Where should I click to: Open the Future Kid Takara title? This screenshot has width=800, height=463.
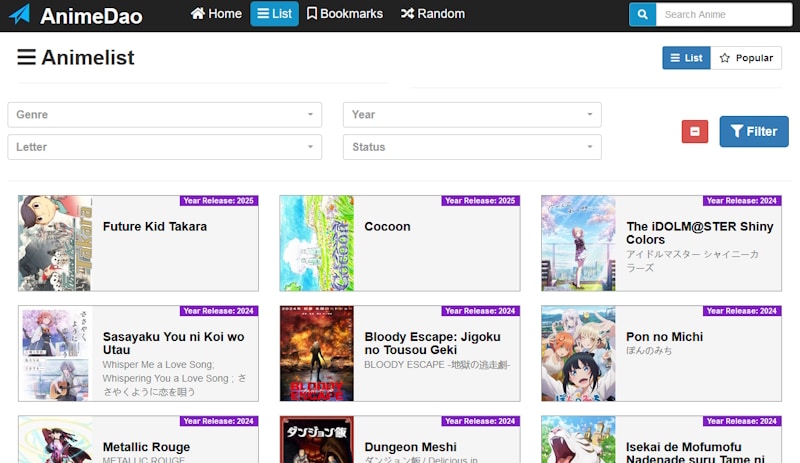(155, 227)
